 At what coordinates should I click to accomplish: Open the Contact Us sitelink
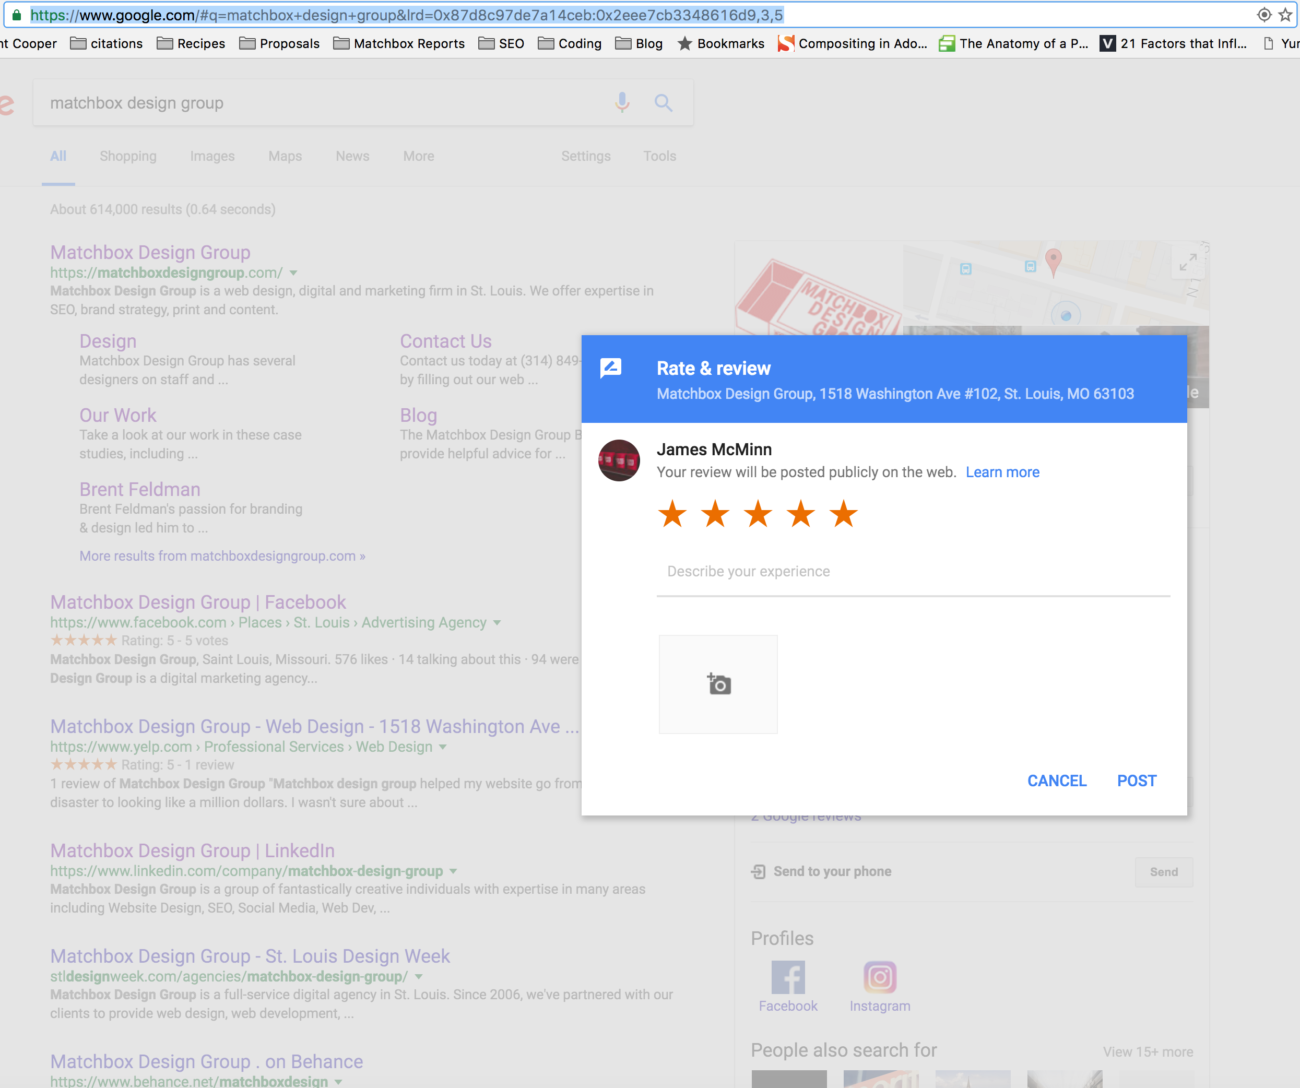tap(446, 341)
